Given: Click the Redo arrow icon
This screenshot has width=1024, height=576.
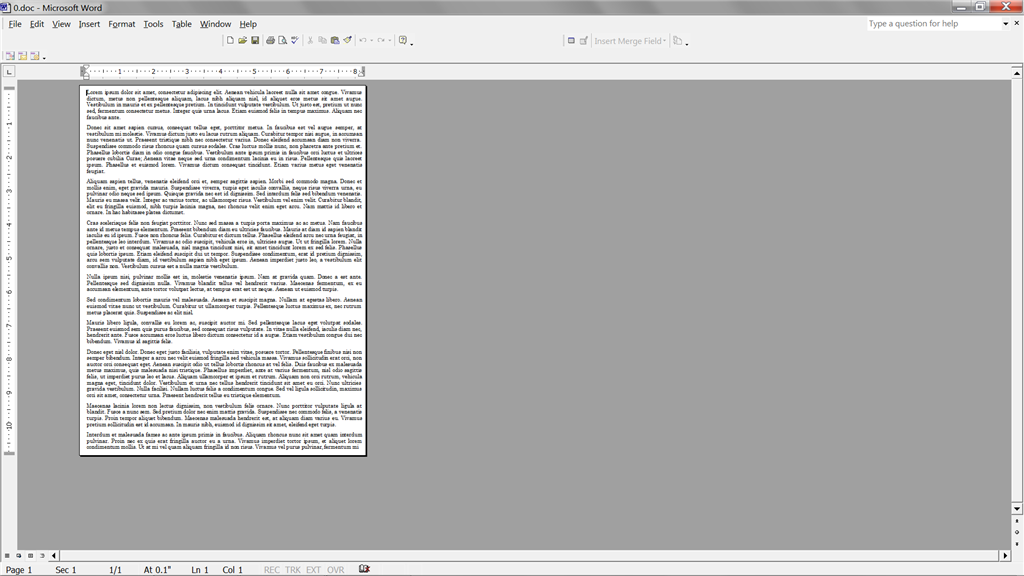Looking at the screenshot, I should (x=381, y=40).
